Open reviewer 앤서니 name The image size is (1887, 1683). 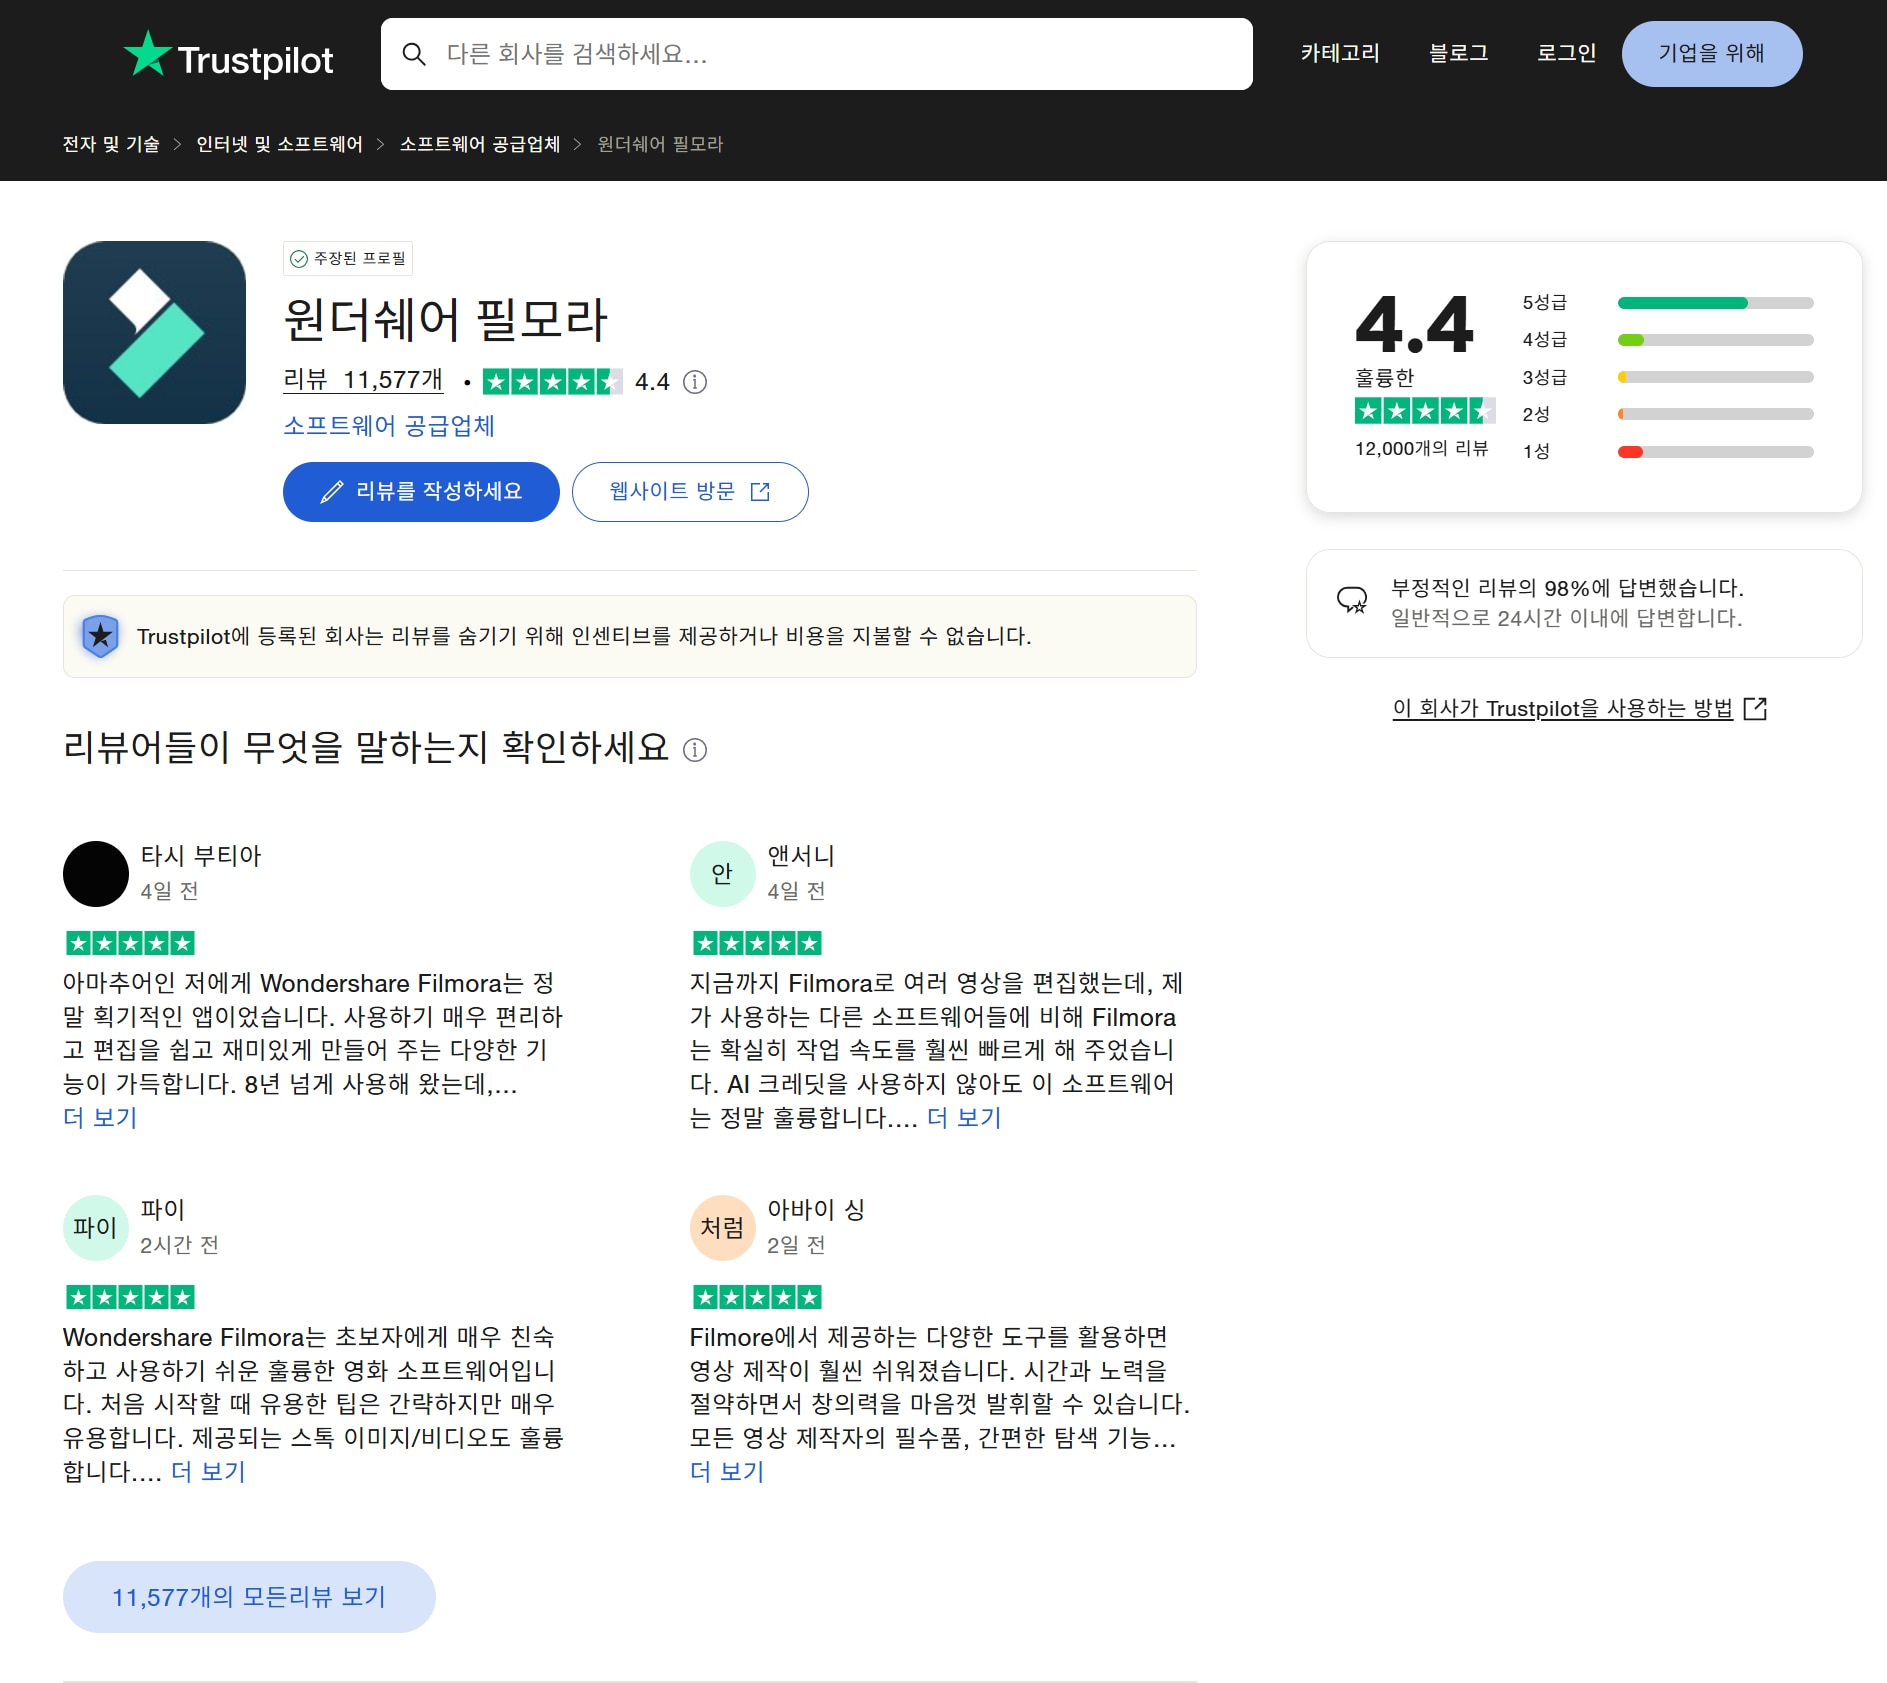[x=801, y=856]
